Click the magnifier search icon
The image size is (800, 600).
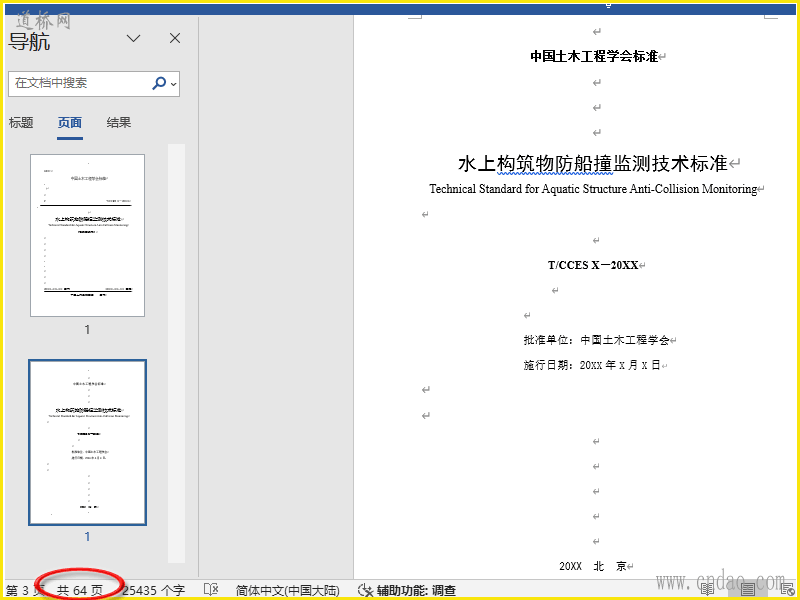tap(159, 83)
